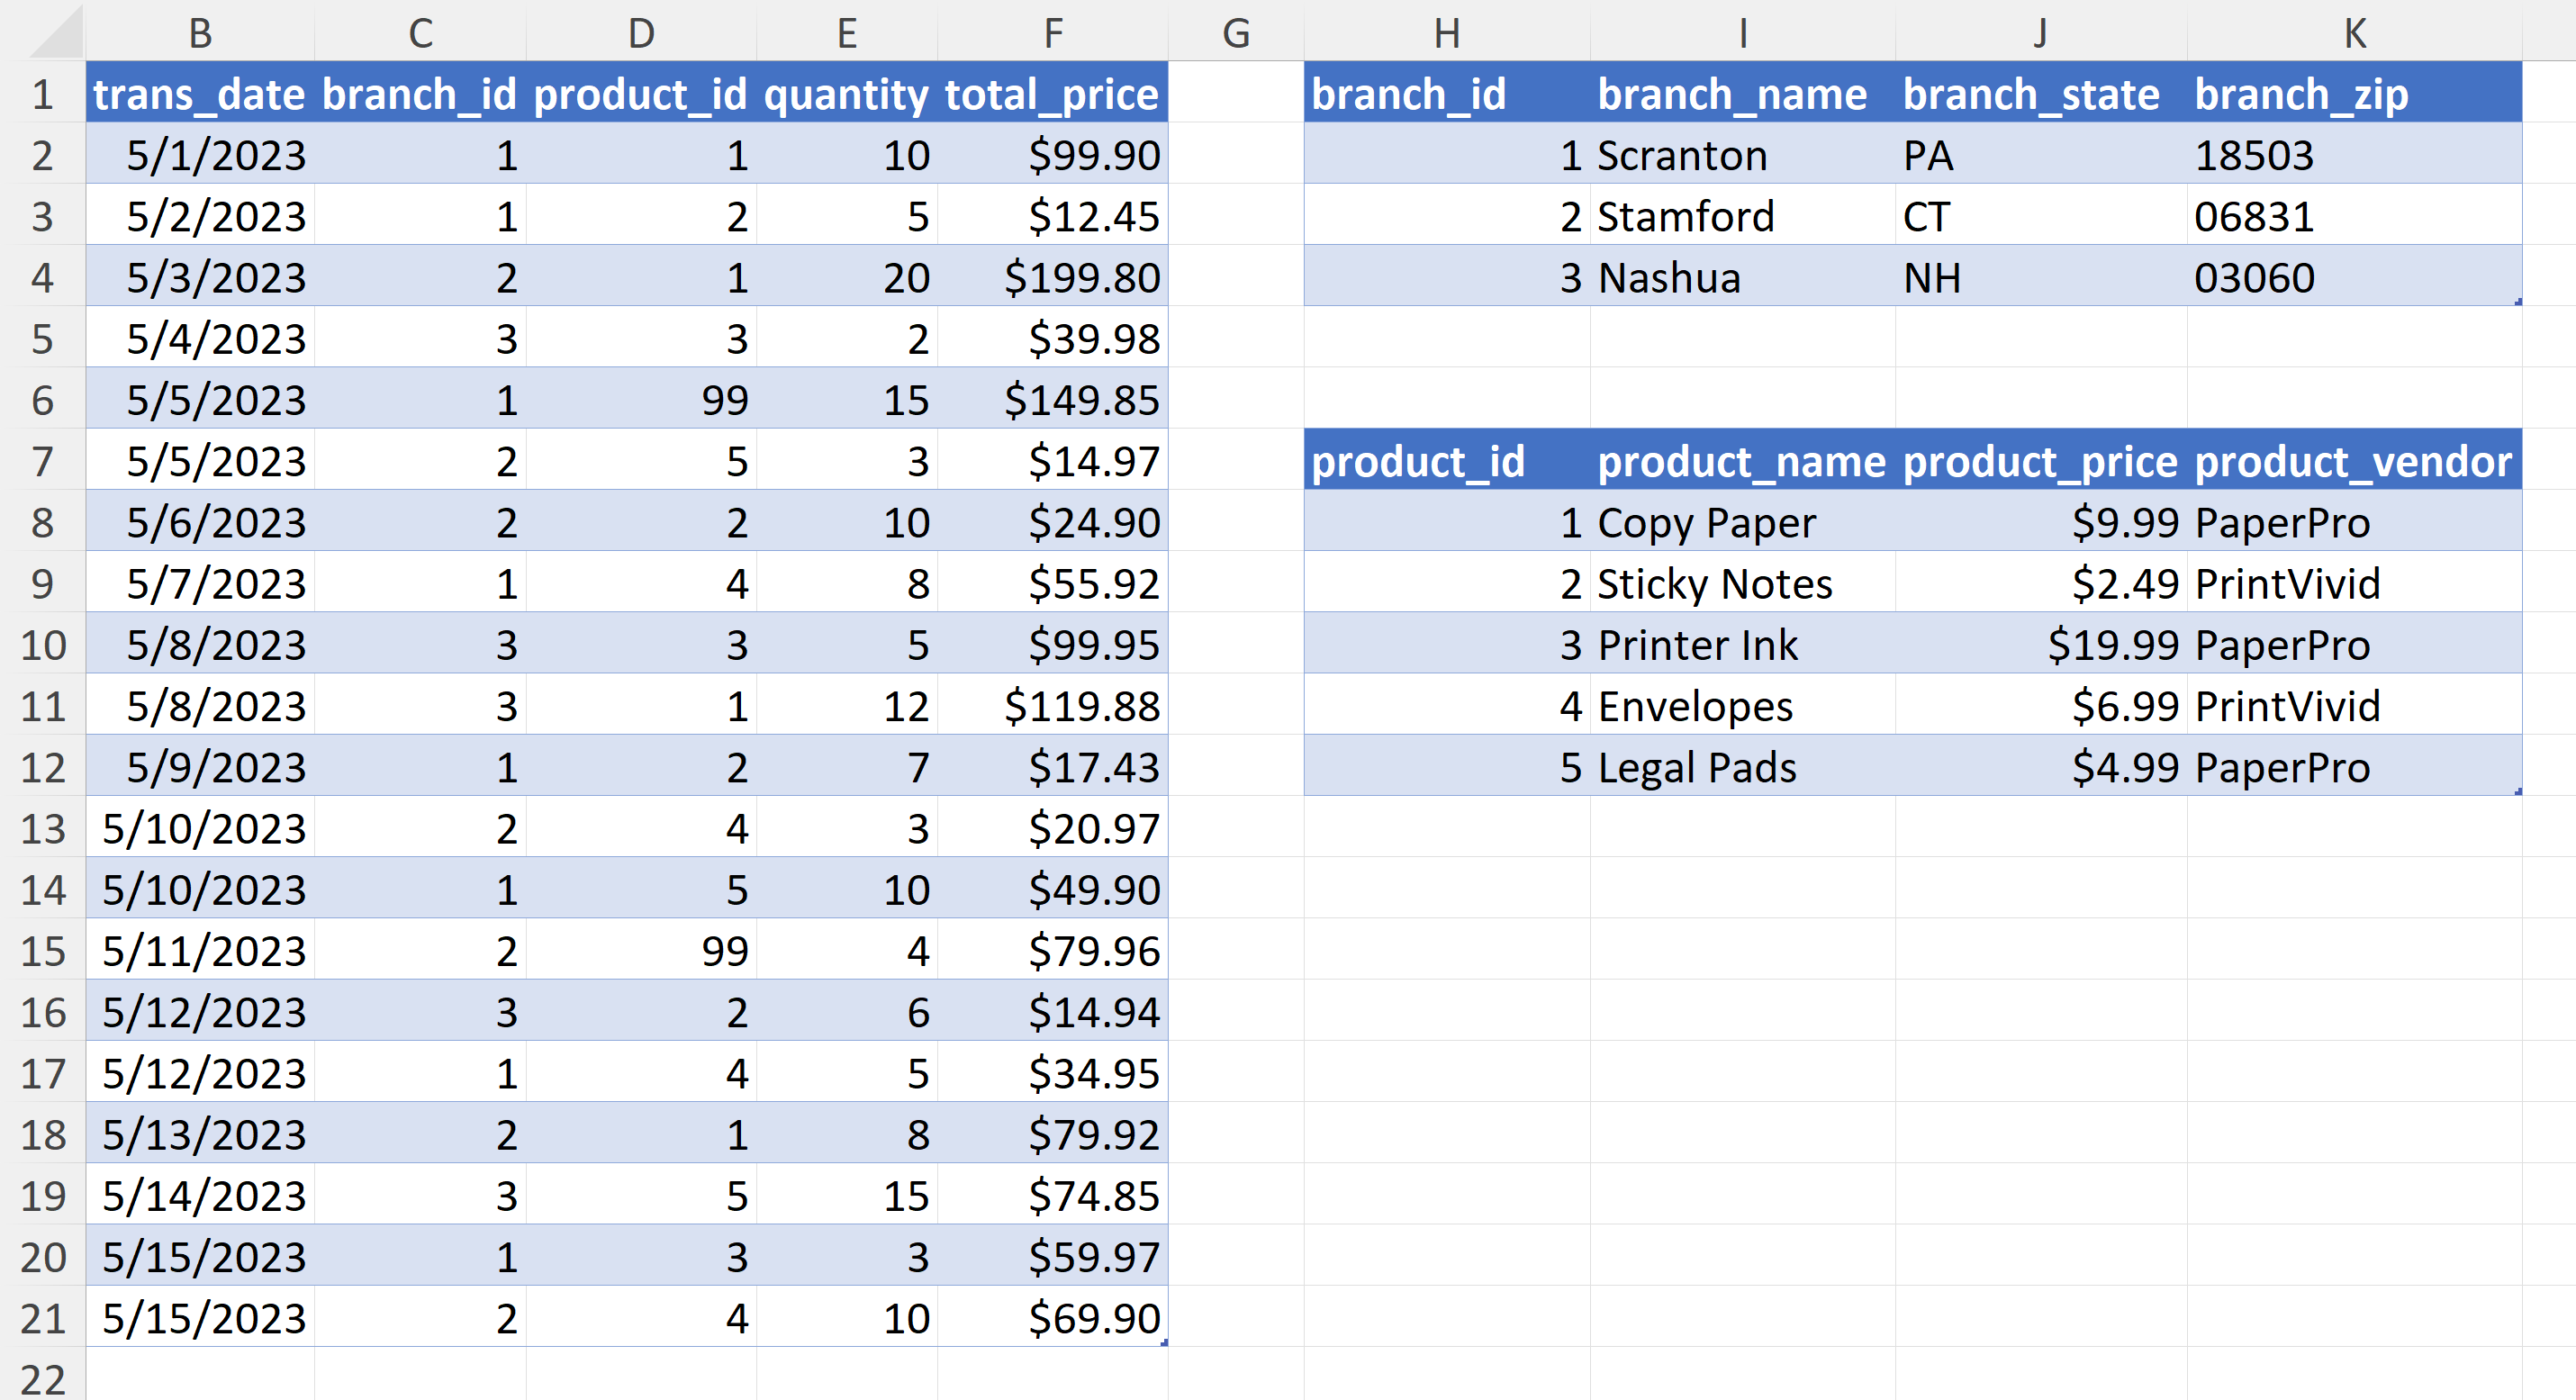Select the column K header
This screenshot has width=2576, height=1400.
point(2354,33)
